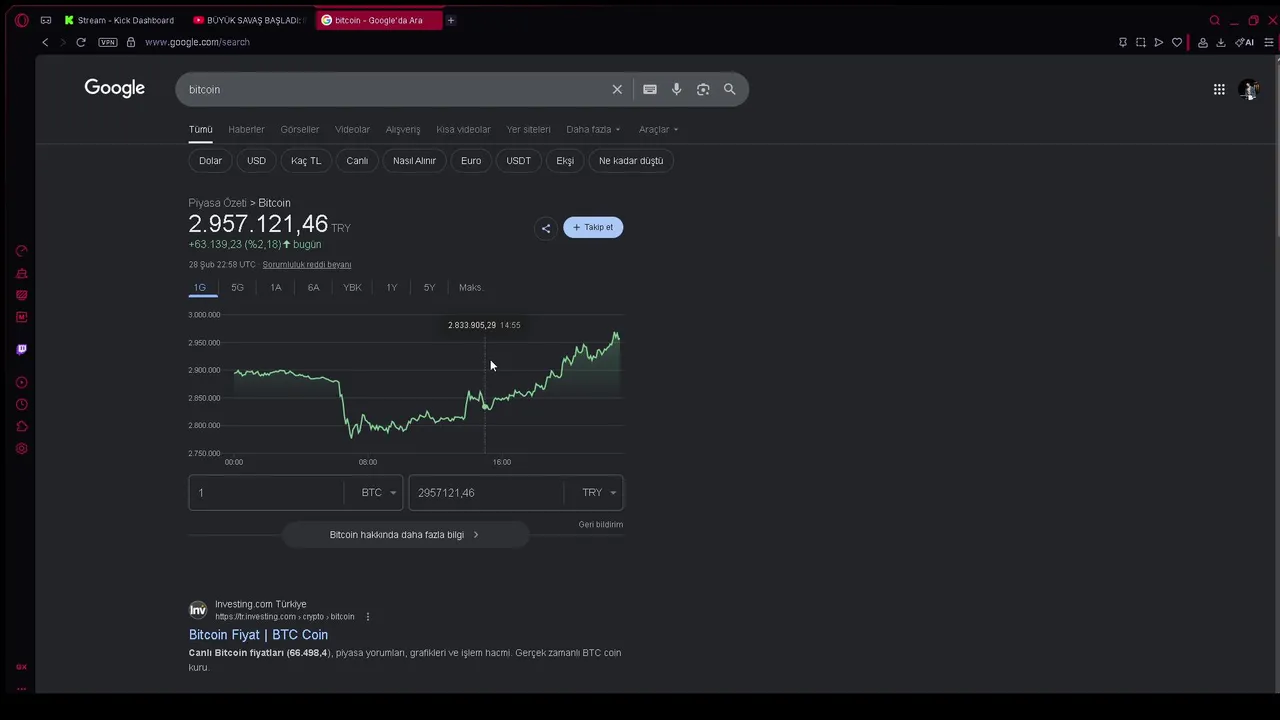The image size is (1280, 720).
Task: Switch to Stream - Kick Dashboard tab
Action: (x=119, y=20)
